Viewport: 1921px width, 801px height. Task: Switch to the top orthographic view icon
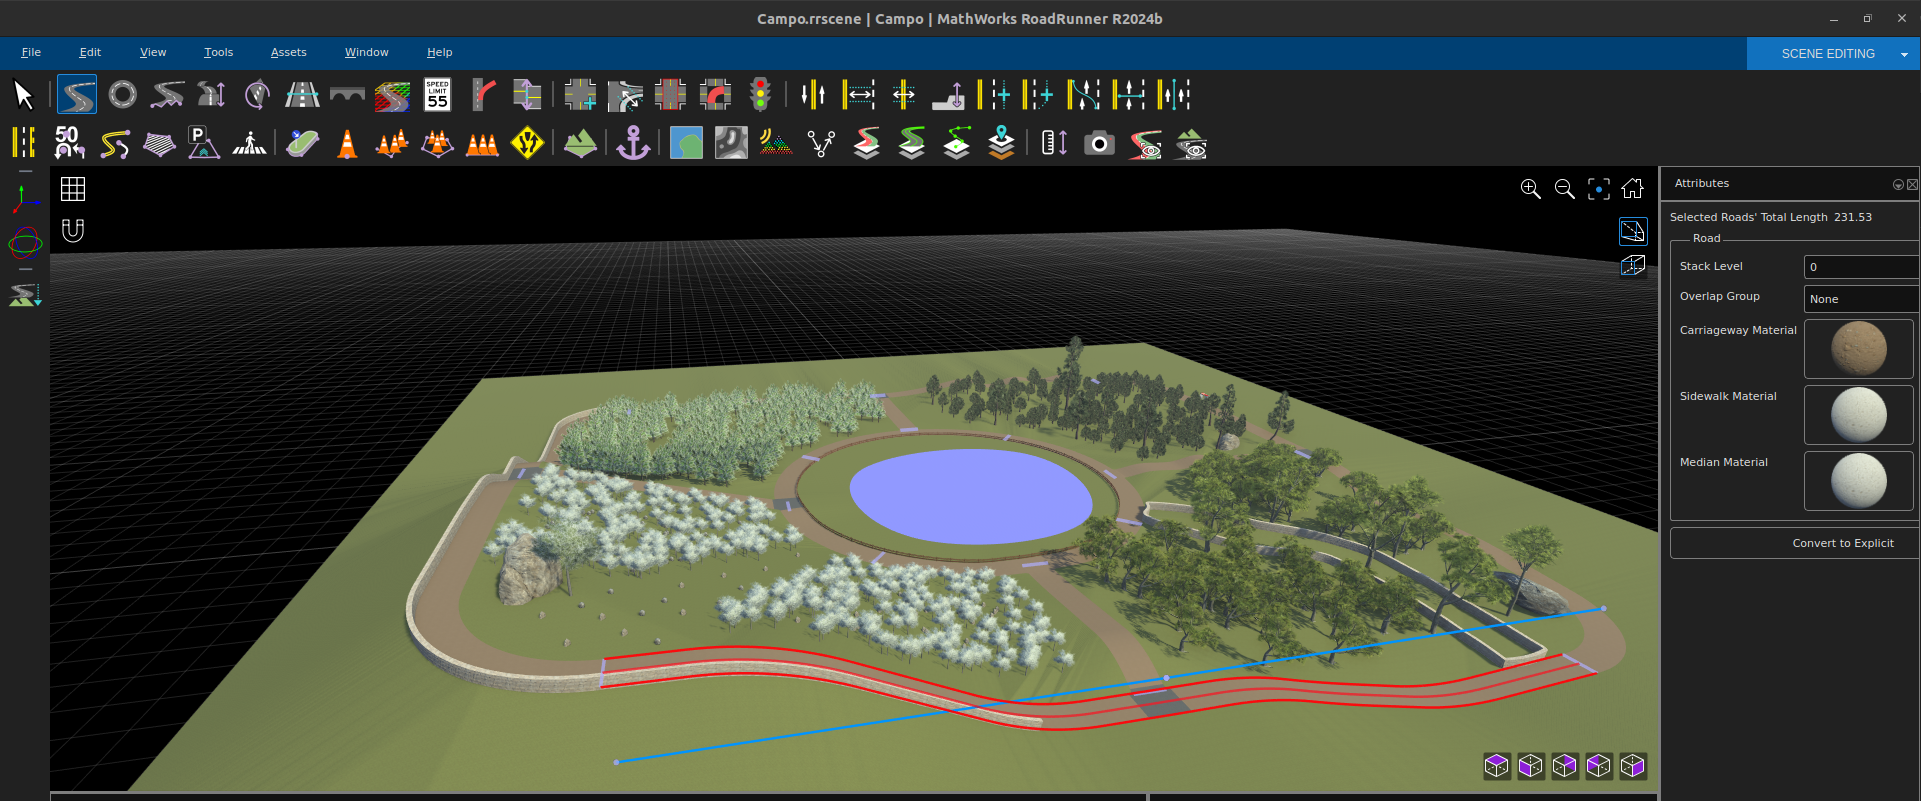tap(1632, 231)
